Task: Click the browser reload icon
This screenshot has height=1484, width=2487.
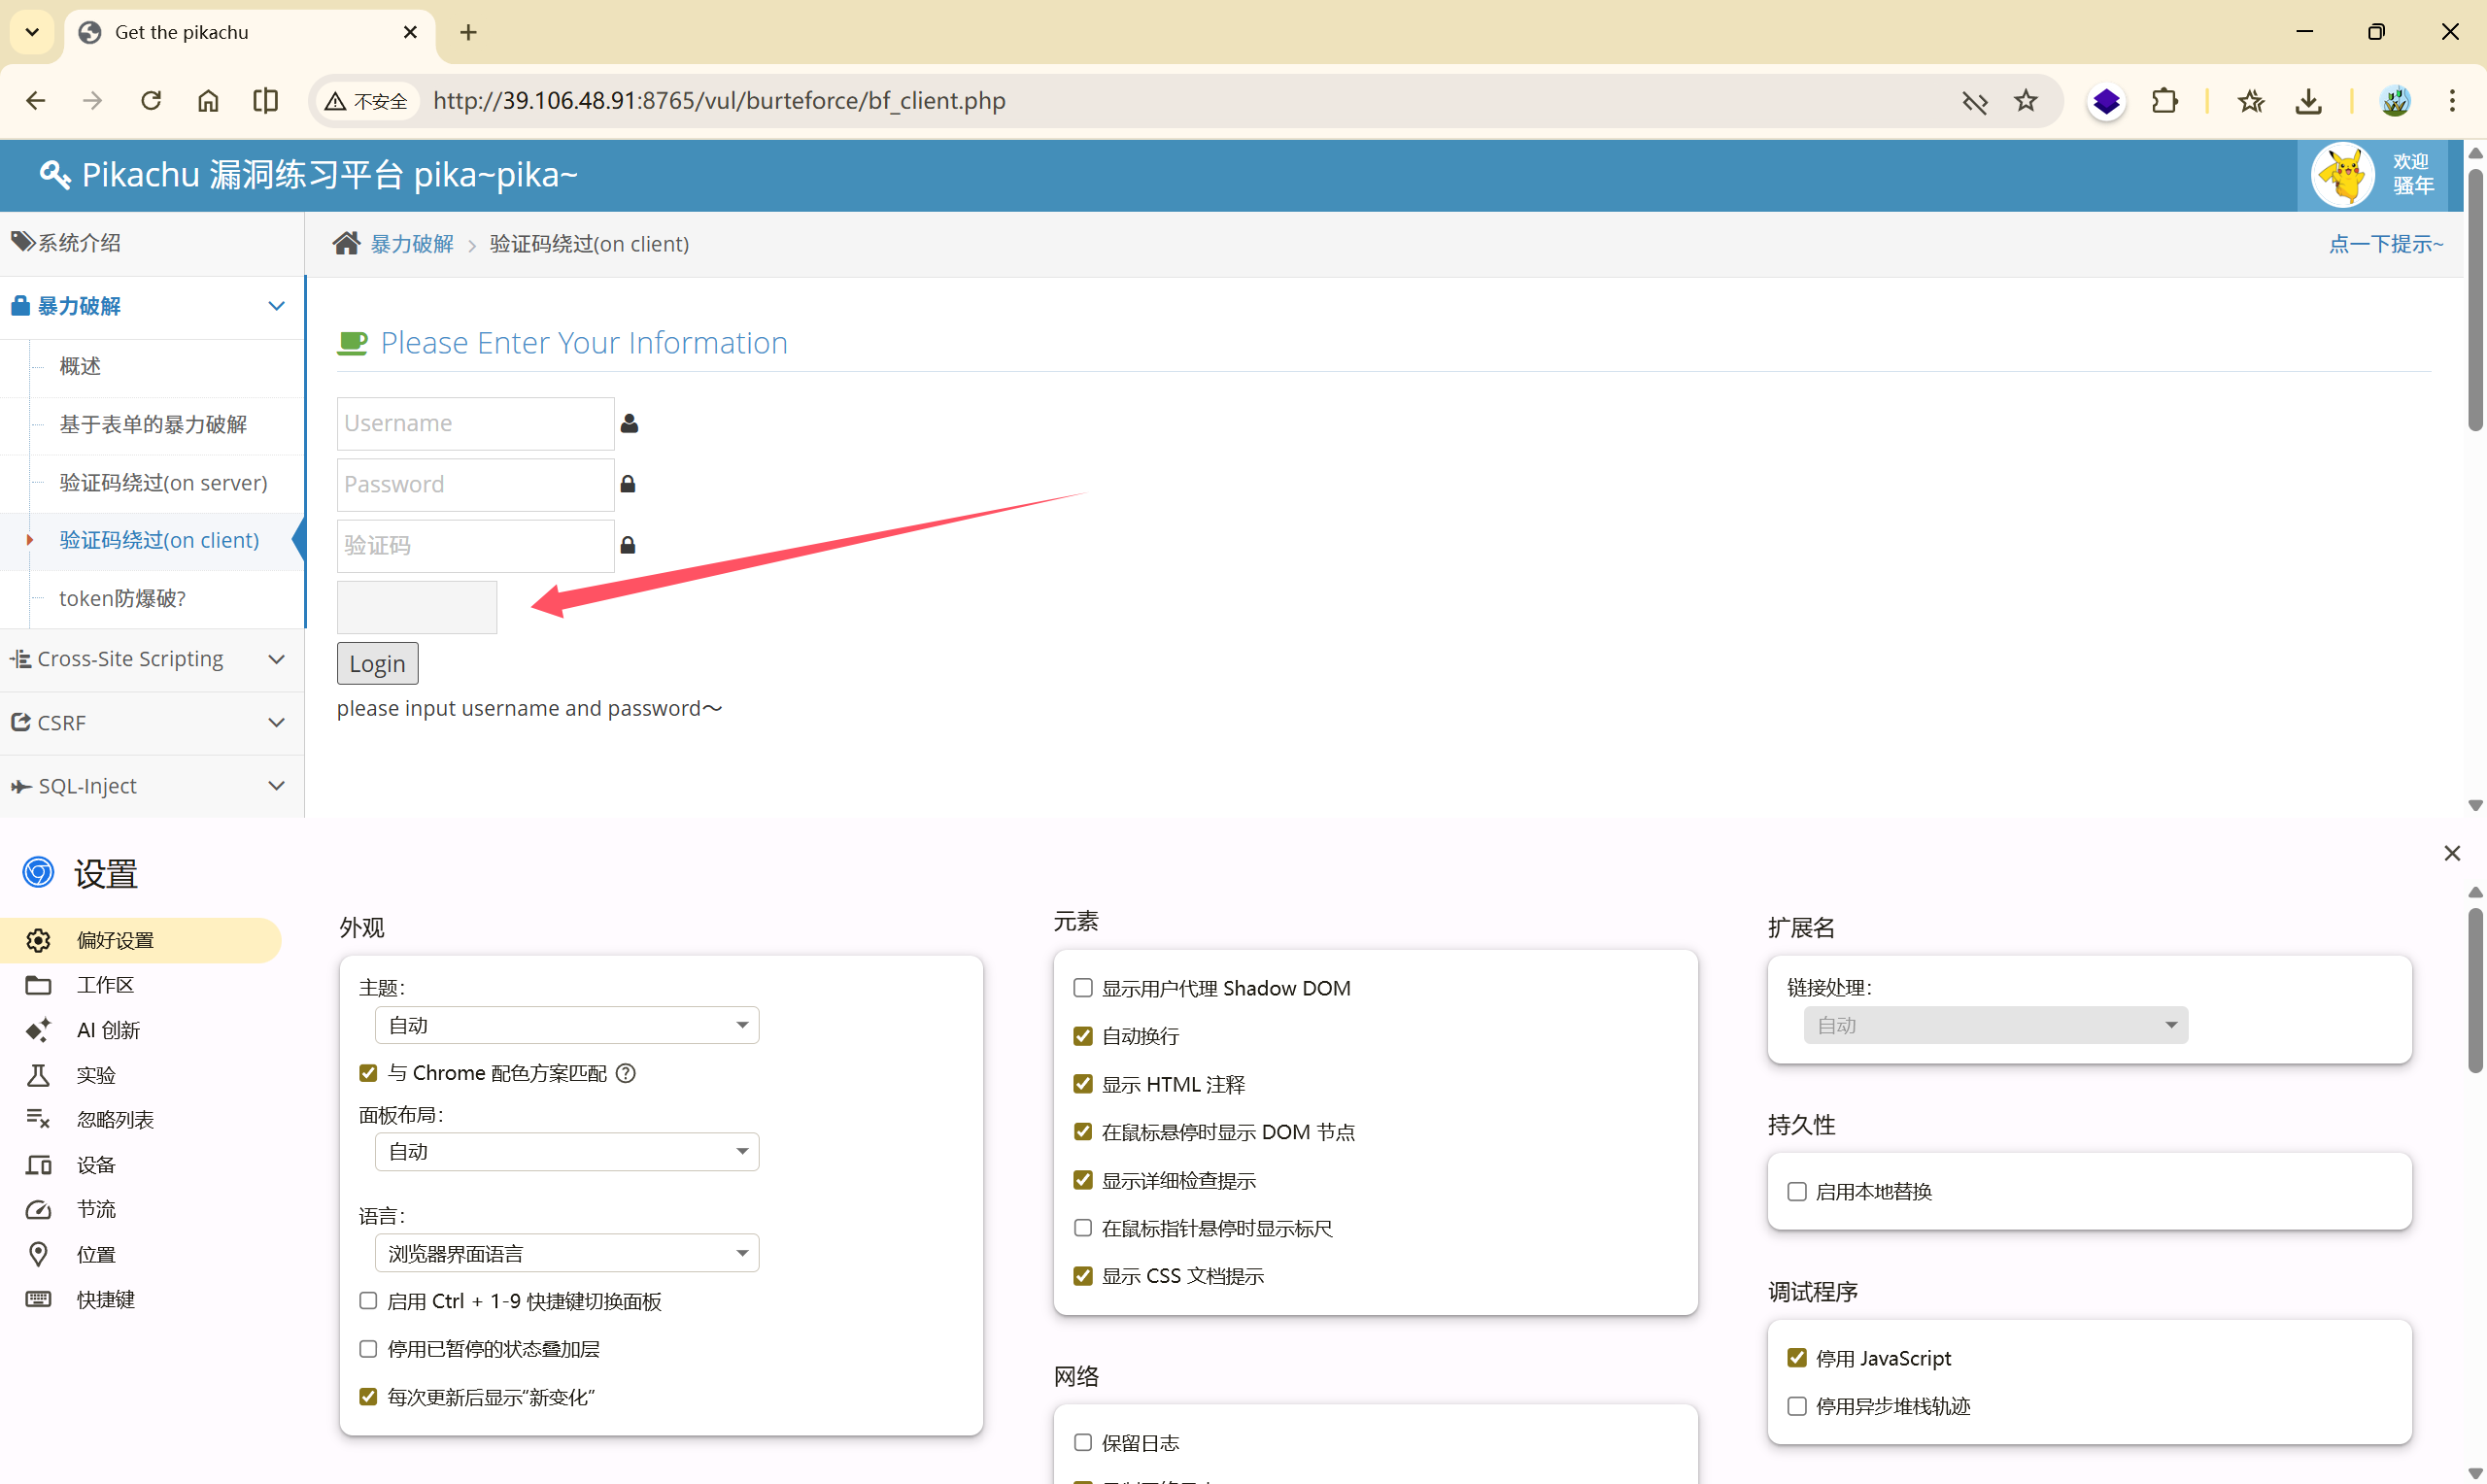Action: [151, 101]
